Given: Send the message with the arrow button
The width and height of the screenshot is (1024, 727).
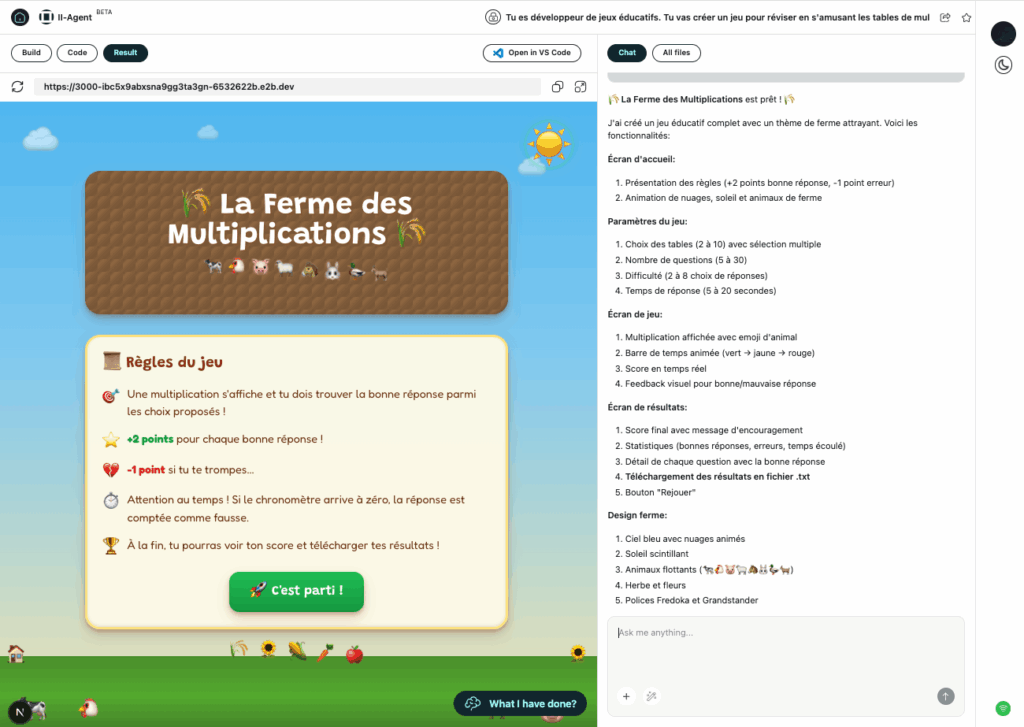Looking at the screenshot, I should pos(945,696).
